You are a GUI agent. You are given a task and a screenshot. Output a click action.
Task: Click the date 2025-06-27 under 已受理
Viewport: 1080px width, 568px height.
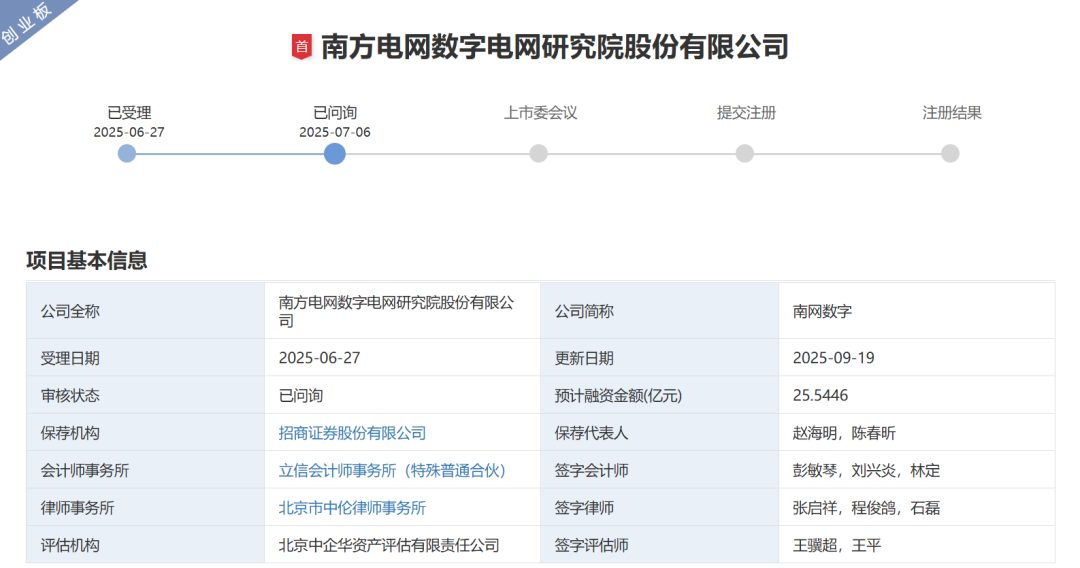tap(129, 132)
